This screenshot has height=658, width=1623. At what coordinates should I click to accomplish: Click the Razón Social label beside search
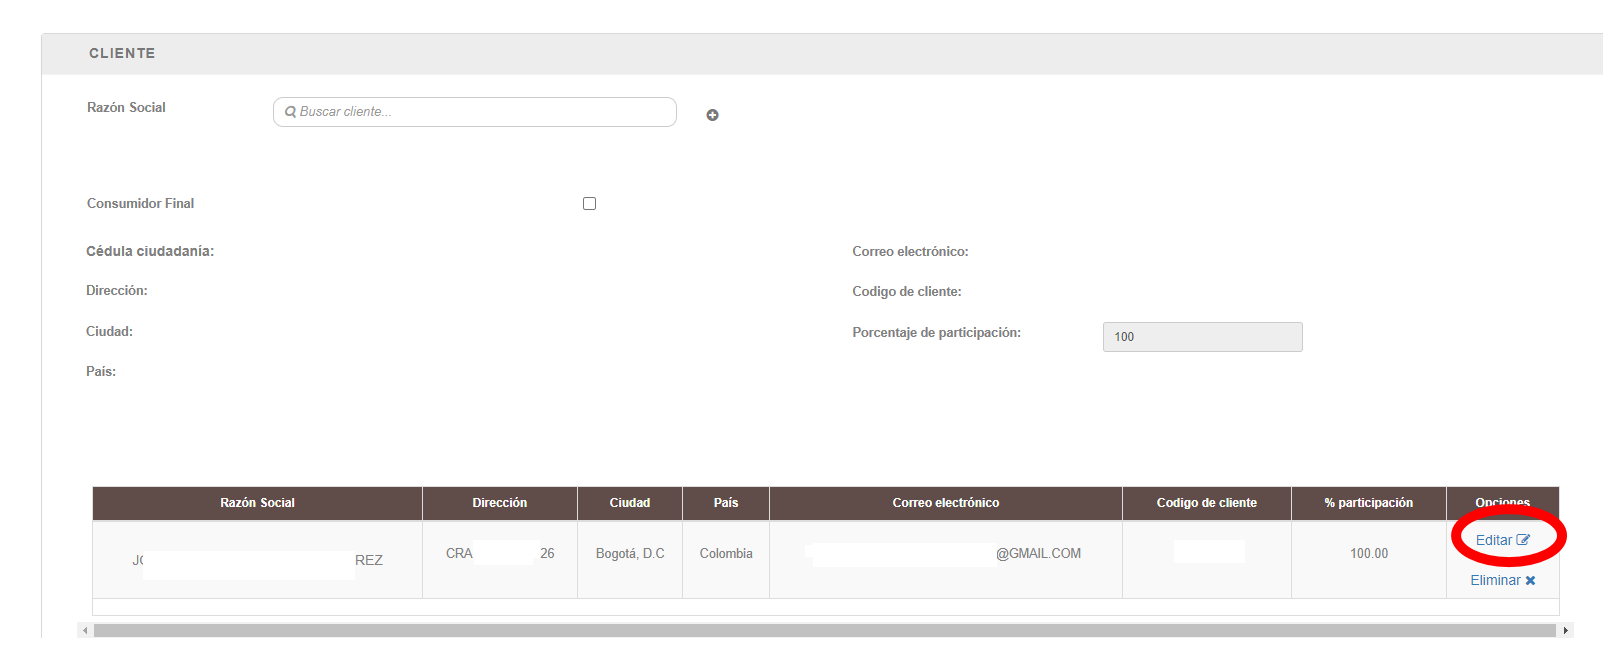126,107
